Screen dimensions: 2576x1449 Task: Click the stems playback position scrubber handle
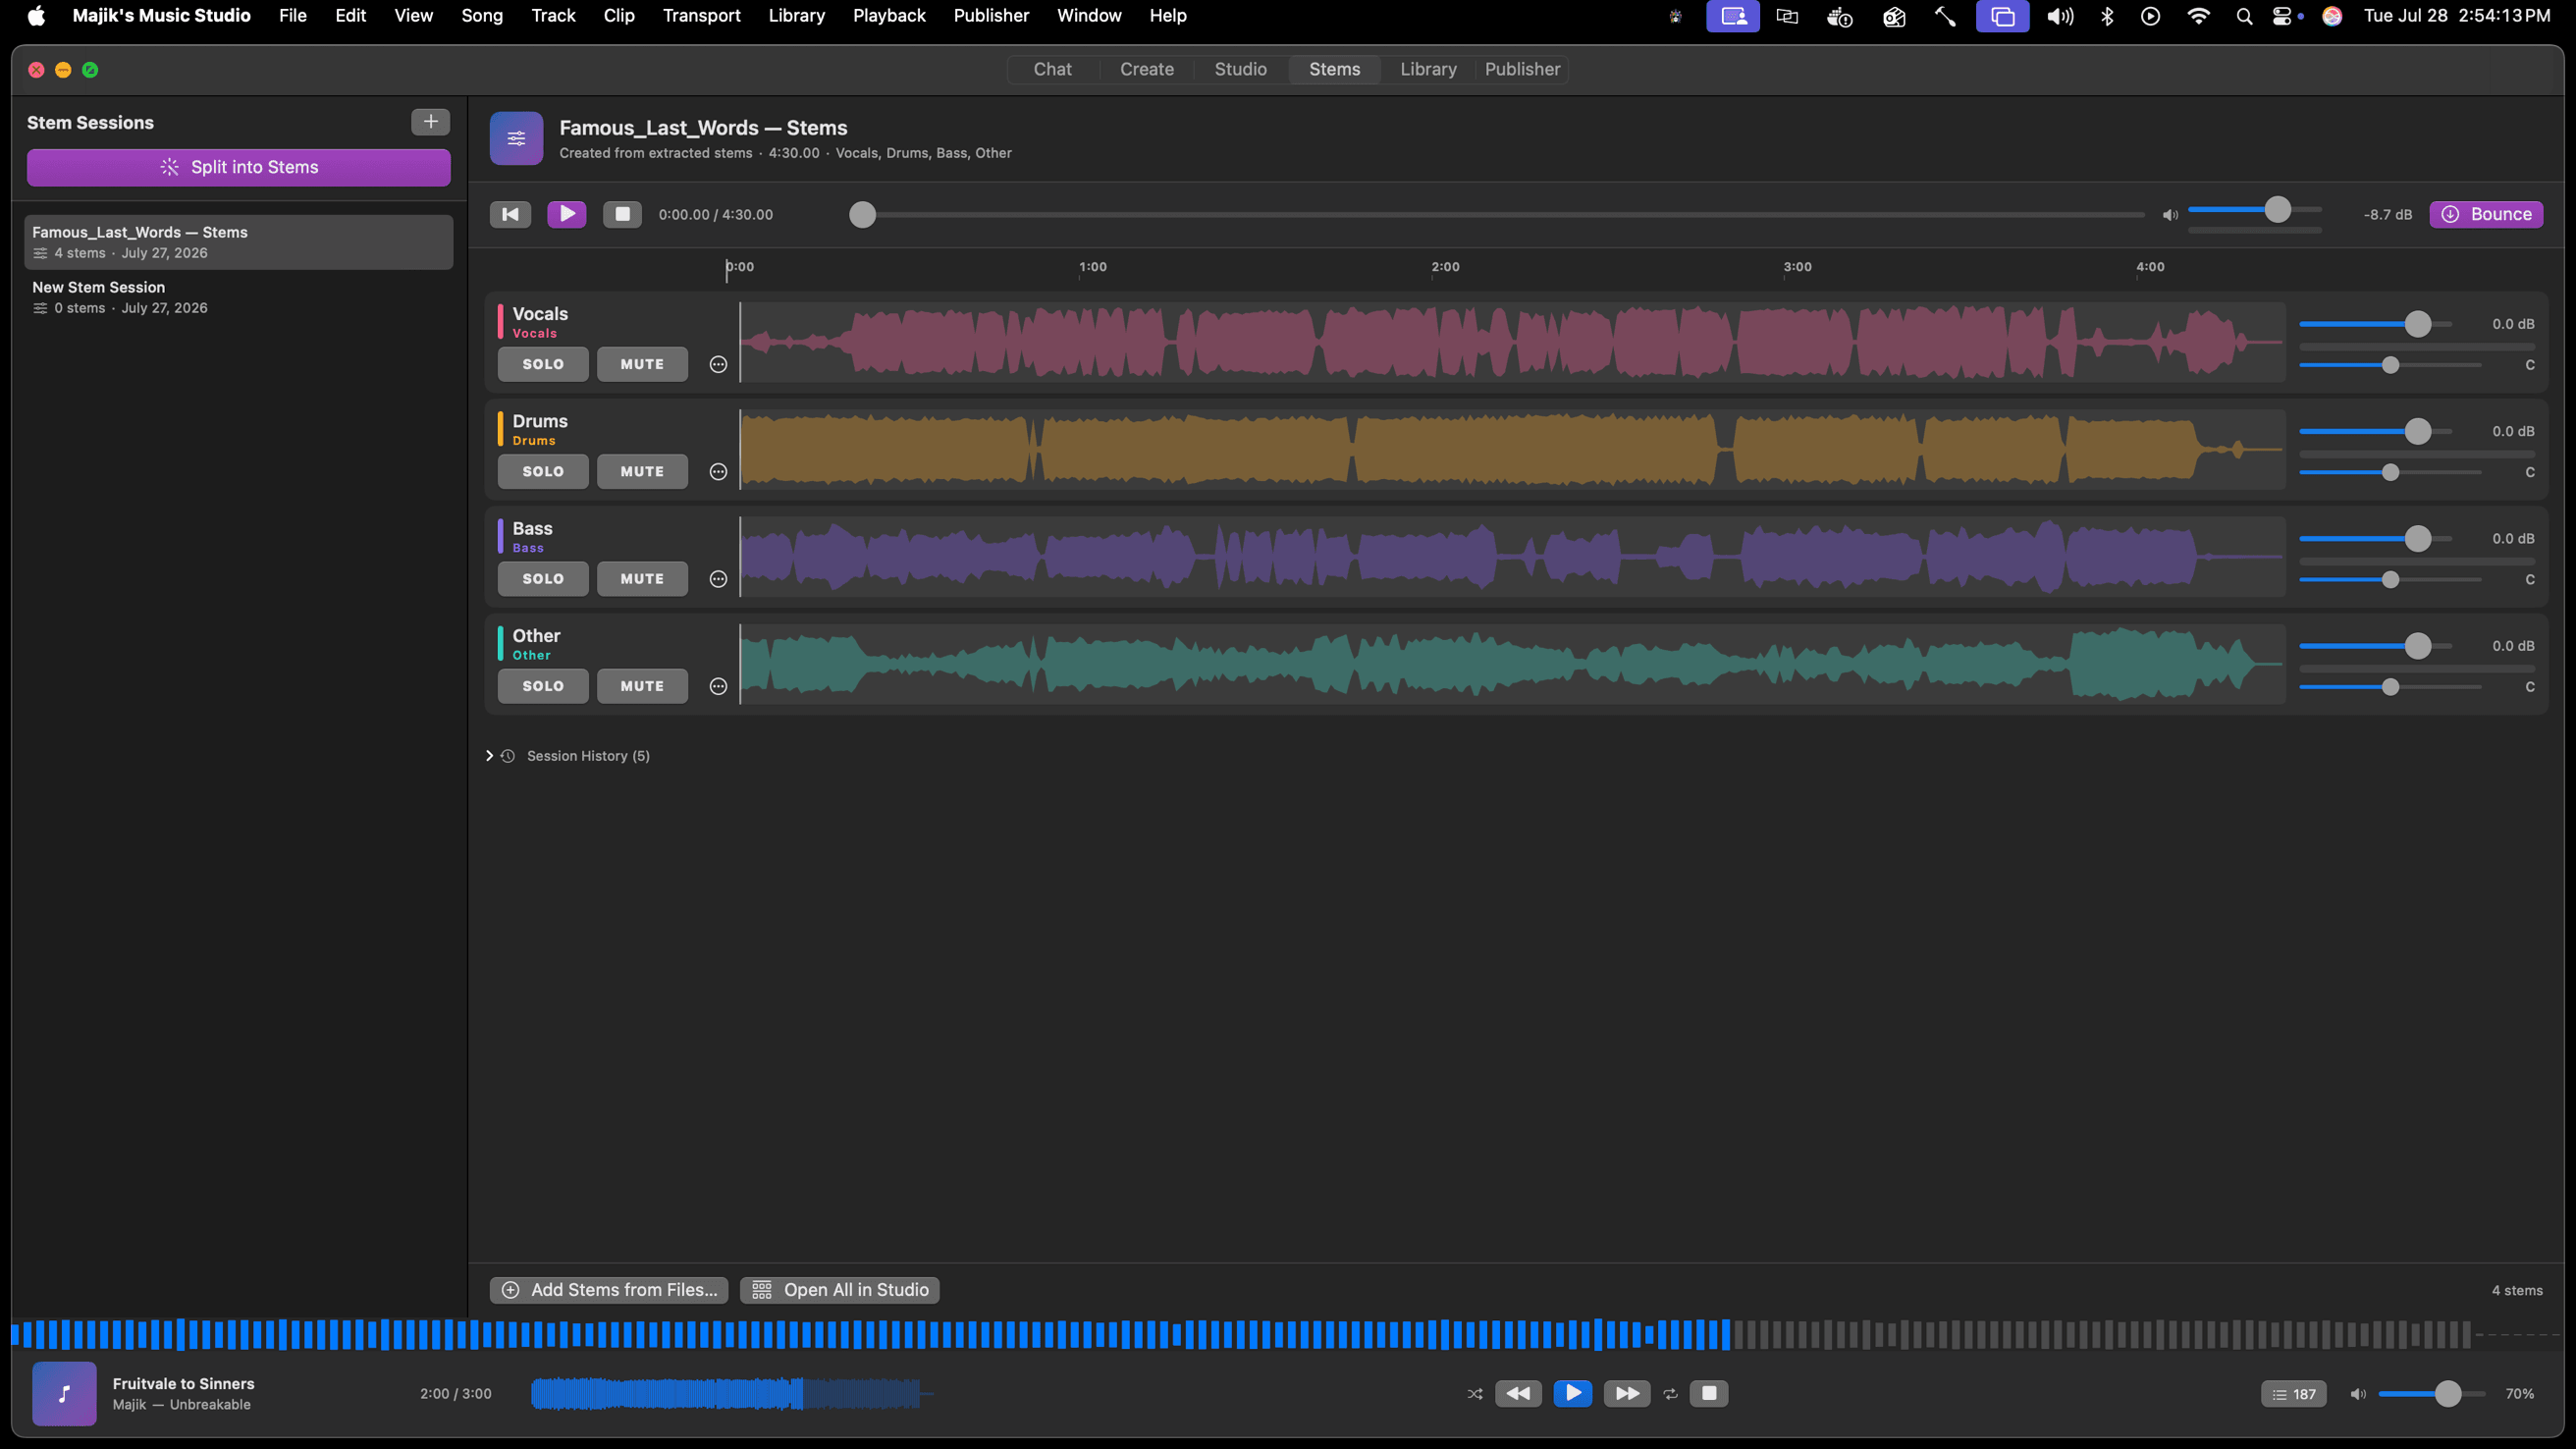(862, 215)
